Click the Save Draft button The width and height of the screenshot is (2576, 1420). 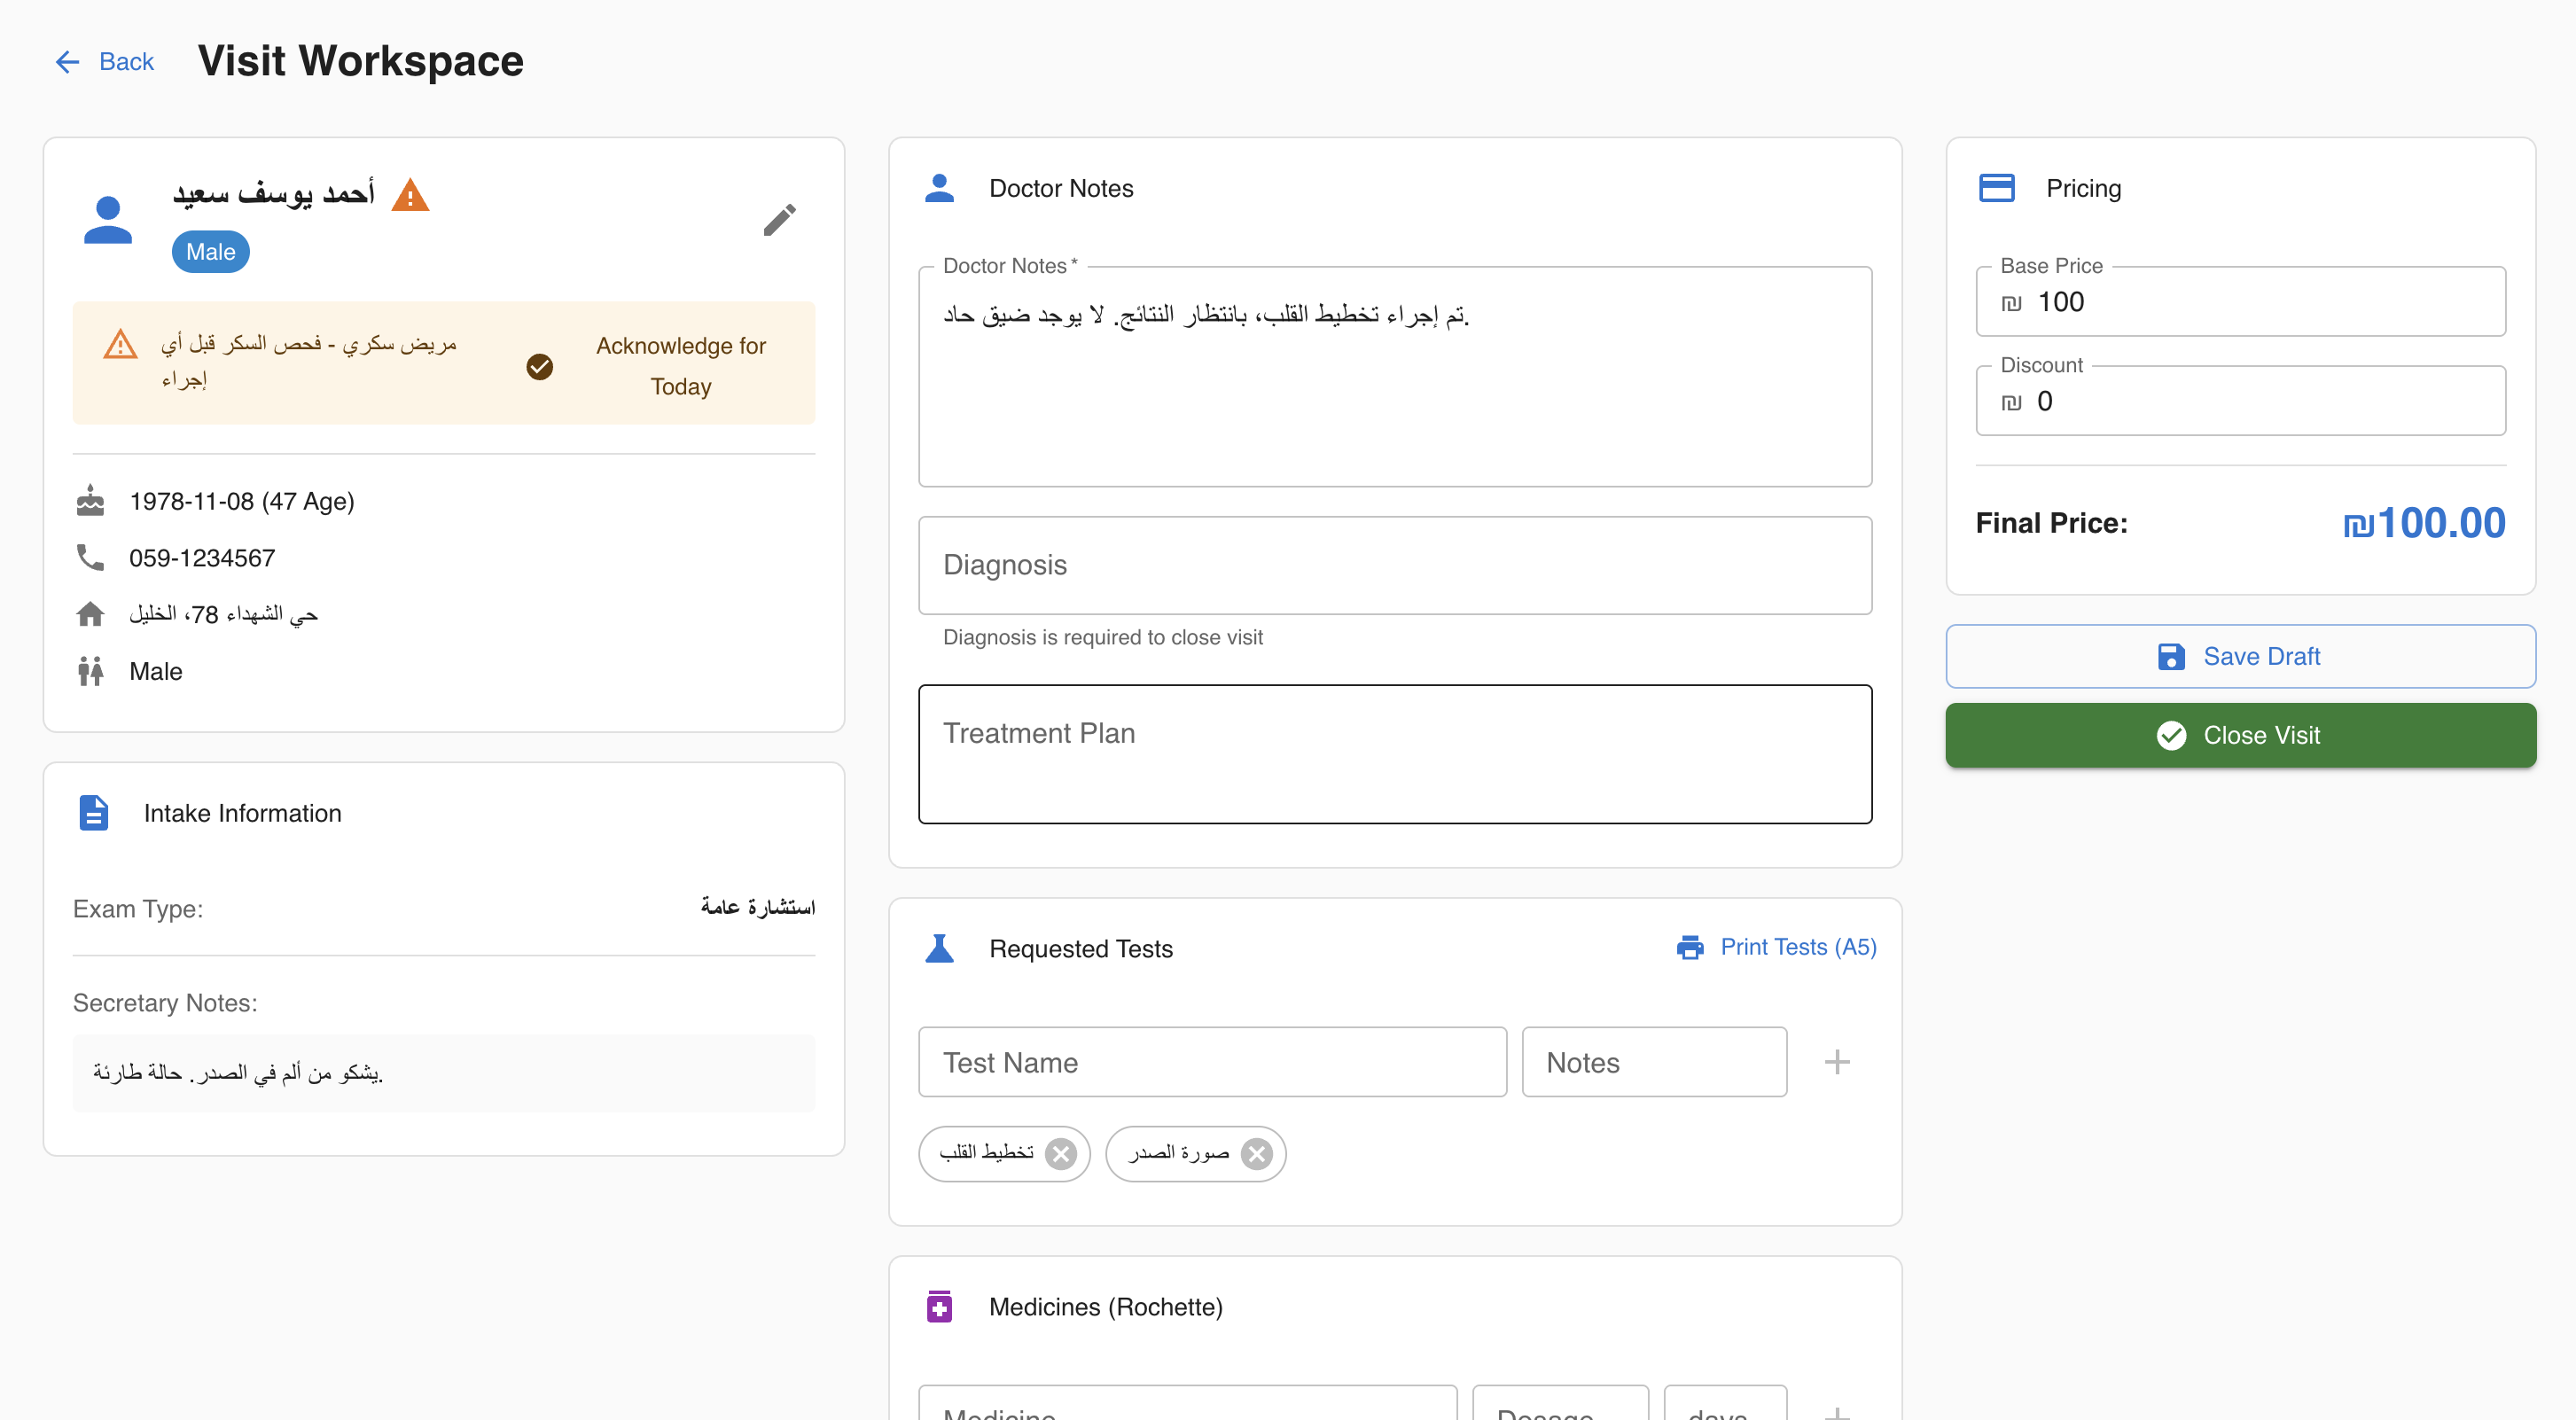point(2240,656)
